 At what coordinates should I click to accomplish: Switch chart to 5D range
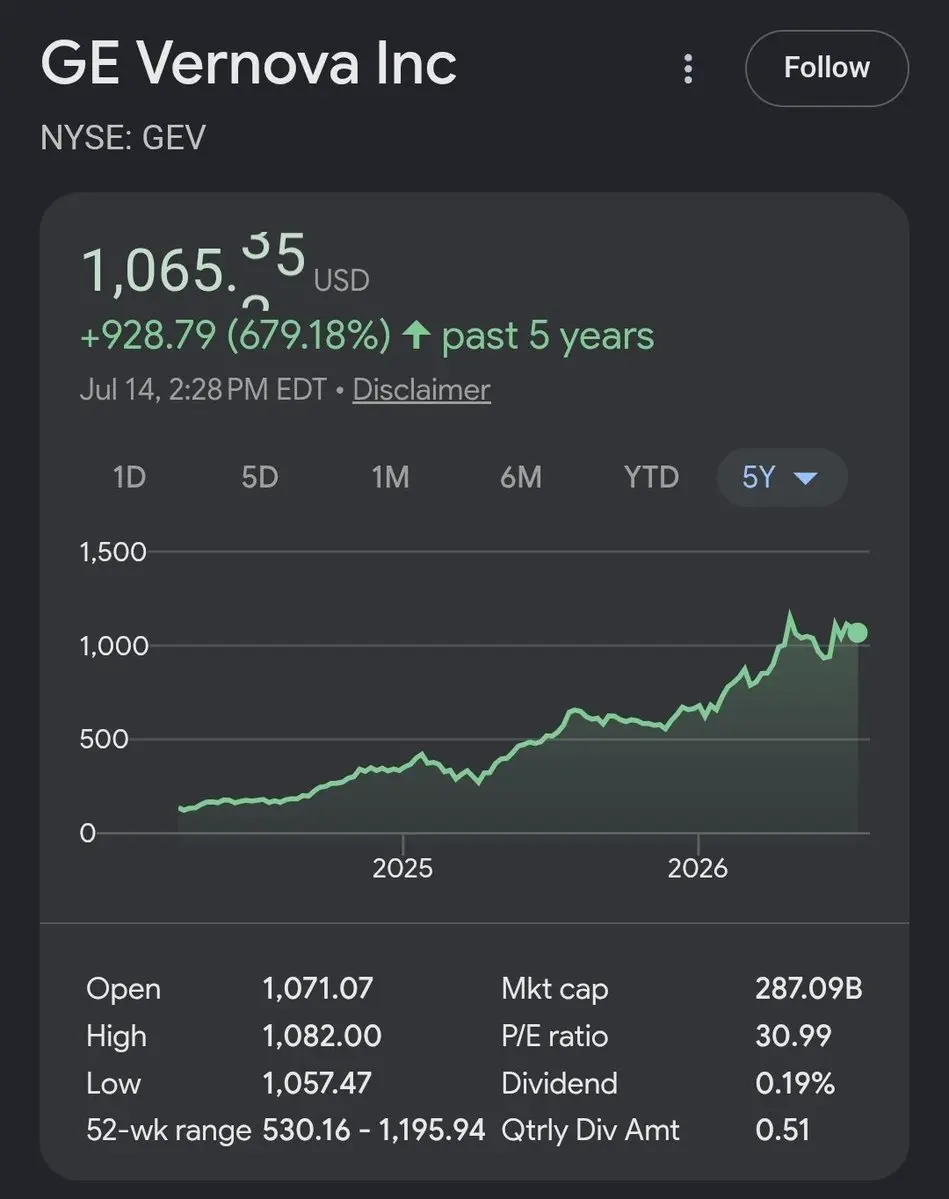tap(260, 477)
